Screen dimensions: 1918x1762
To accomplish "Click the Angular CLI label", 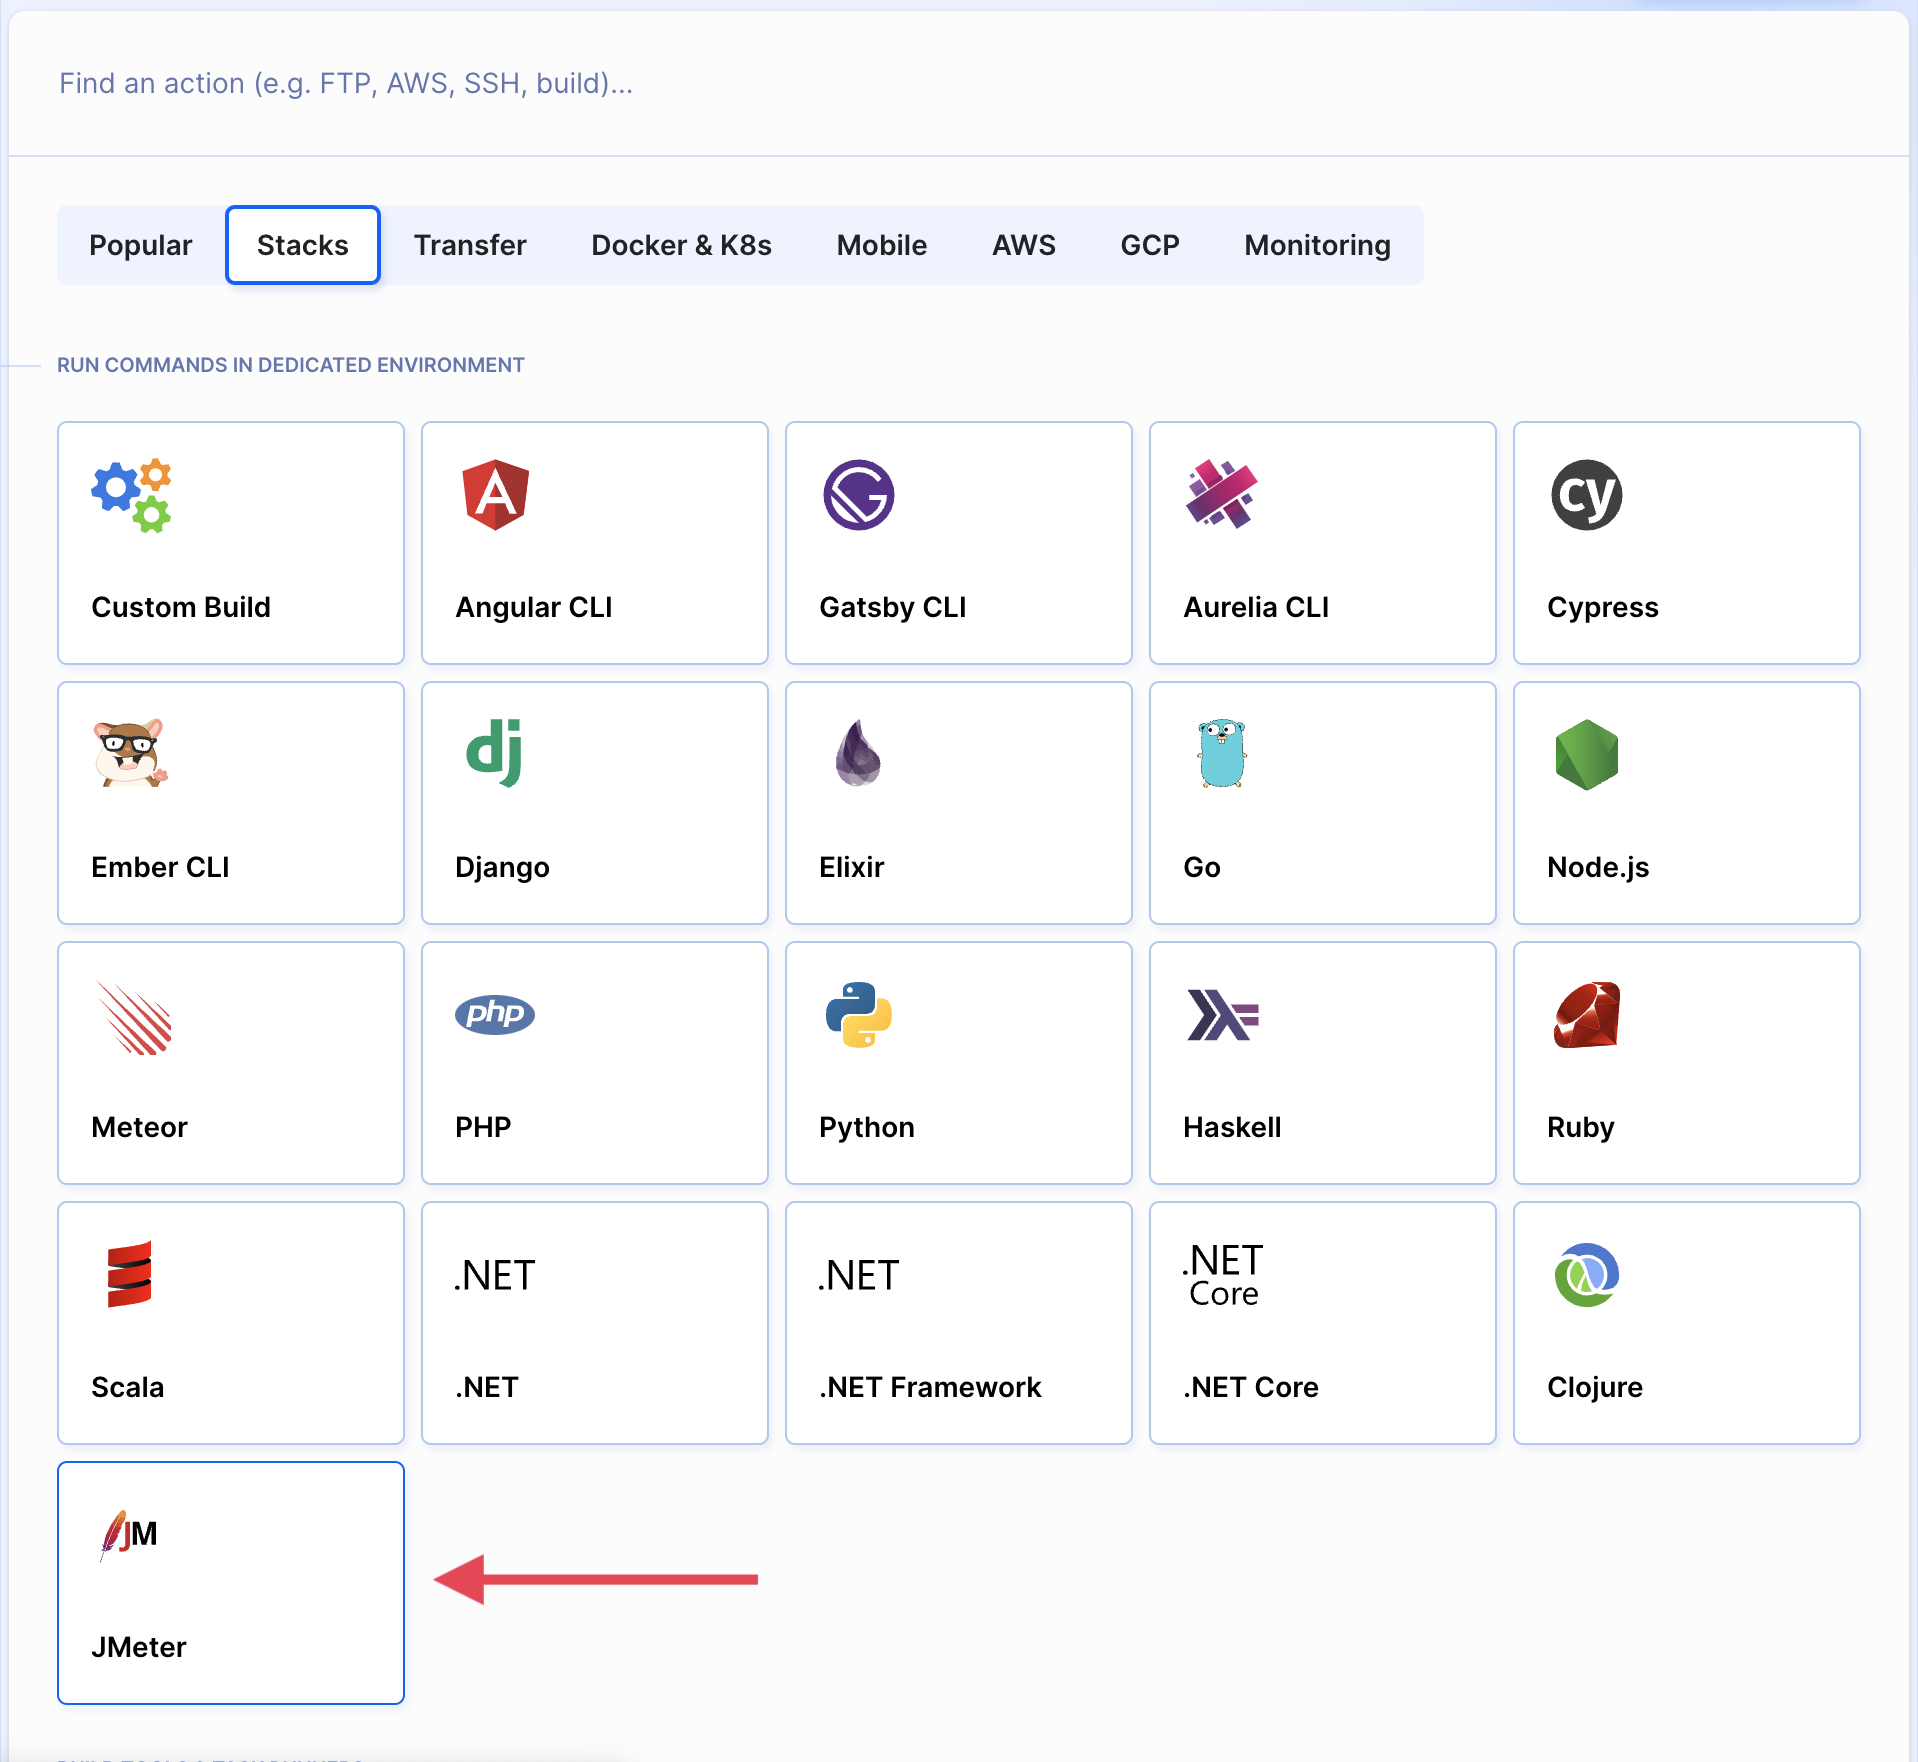I will tap(533, 607).
